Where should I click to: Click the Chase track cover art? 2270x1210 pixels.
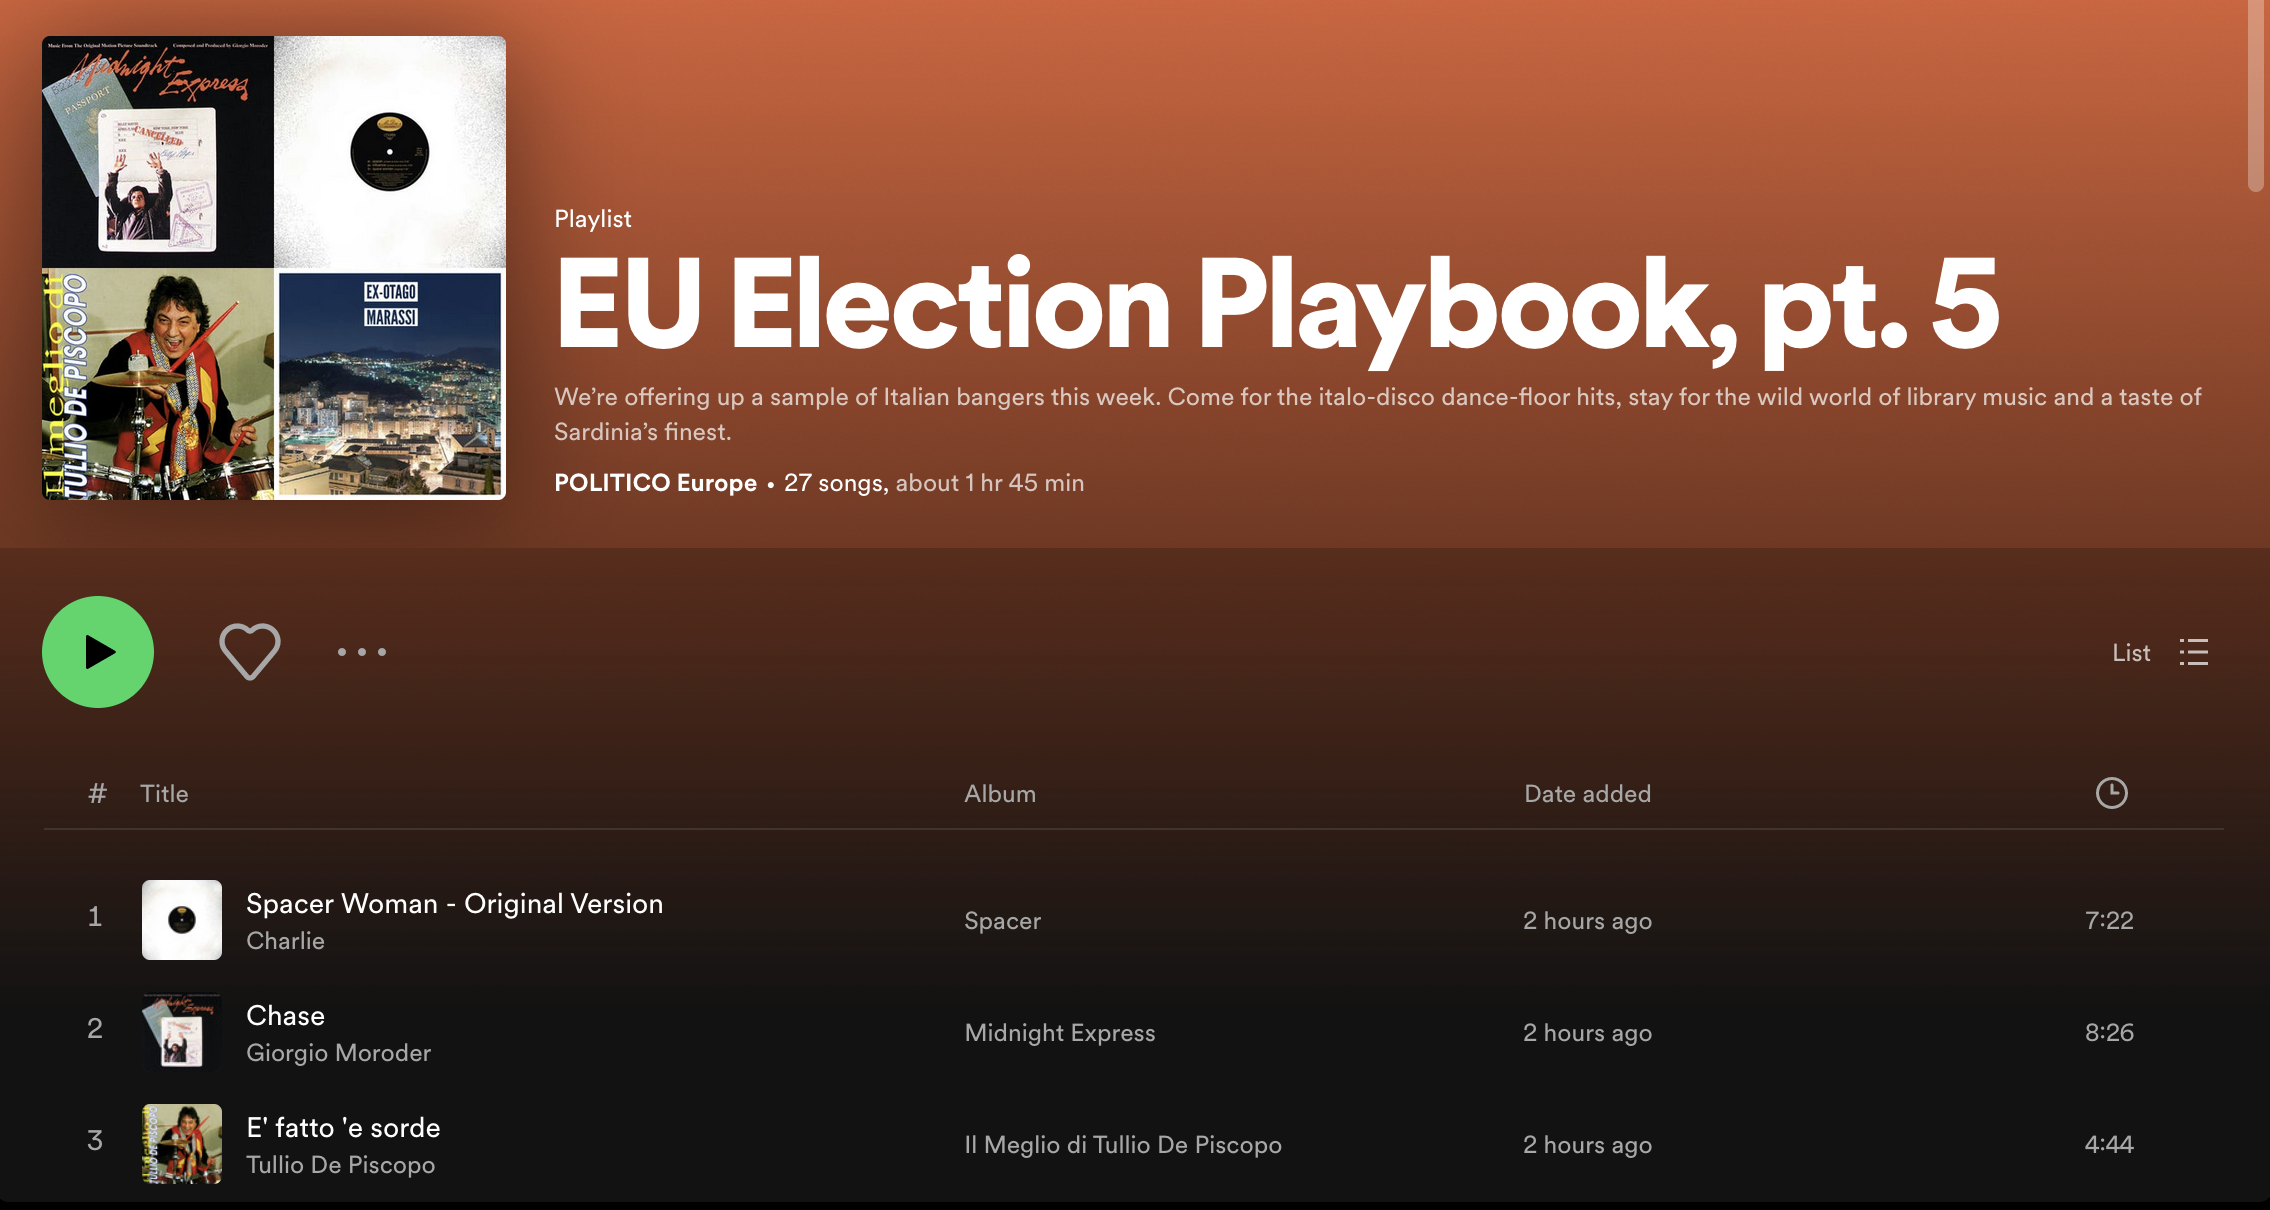(x=182, y=1032)
